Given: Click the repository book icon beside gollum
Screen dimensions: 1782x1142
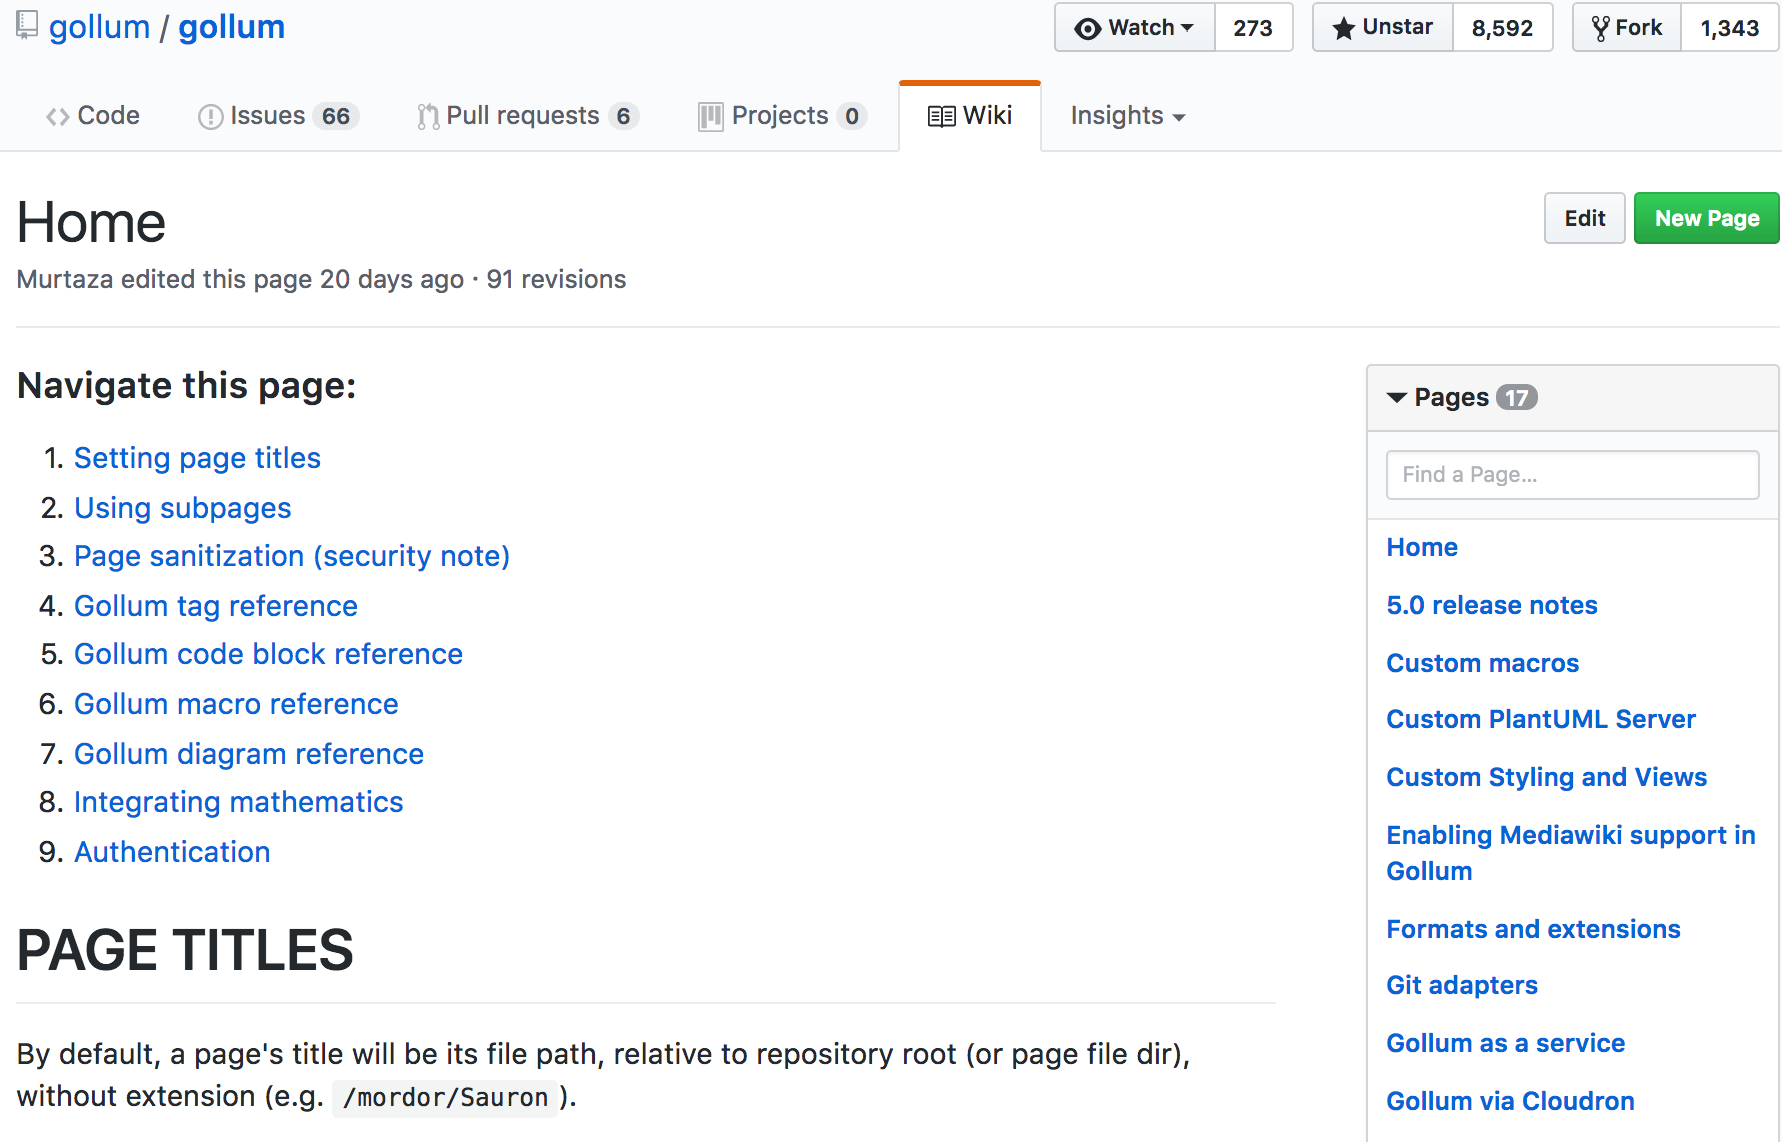Looking at the screenshot, I should 28,25.
